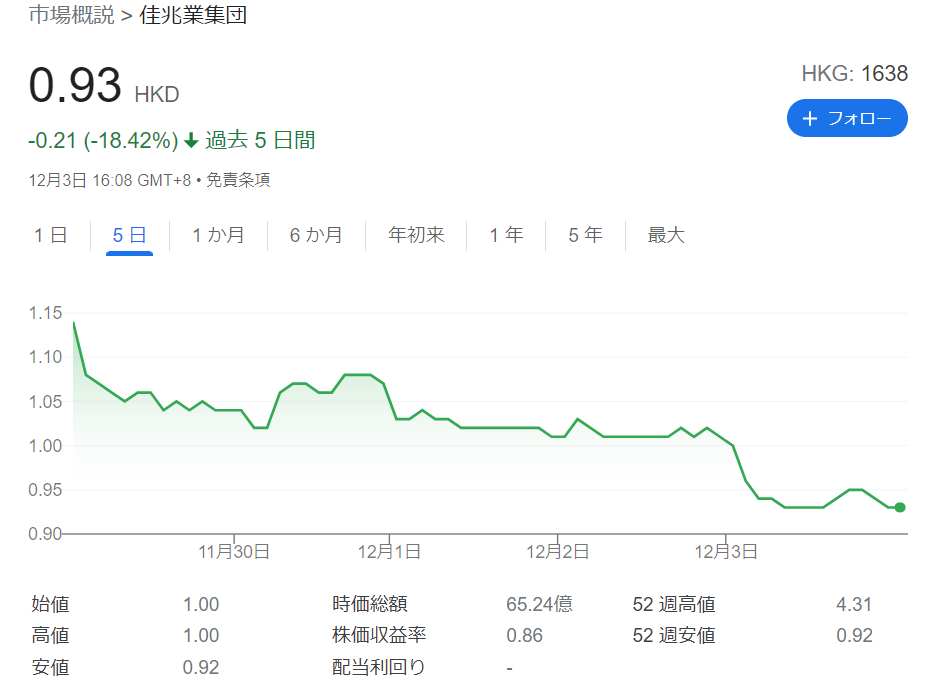Click the フォロー follow button
Viewport: 947px width, 690px height.
pyautogui.click(x=847, y=118)
